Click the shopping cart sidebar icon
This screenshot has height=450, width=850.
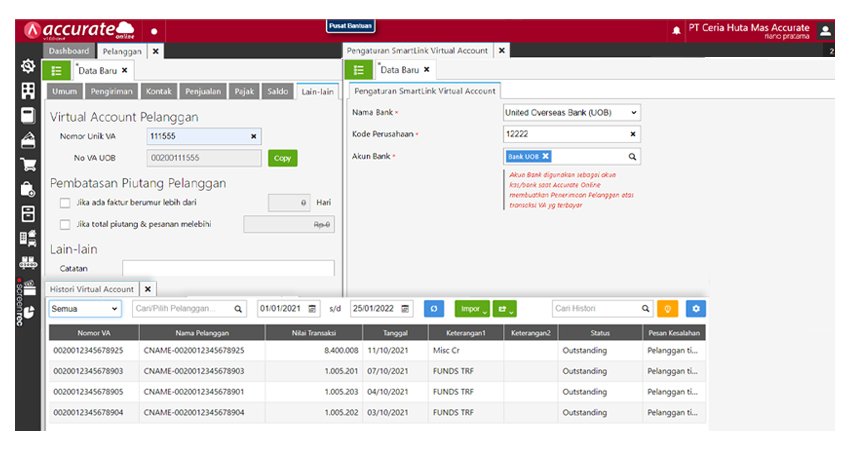click(29, 164)
